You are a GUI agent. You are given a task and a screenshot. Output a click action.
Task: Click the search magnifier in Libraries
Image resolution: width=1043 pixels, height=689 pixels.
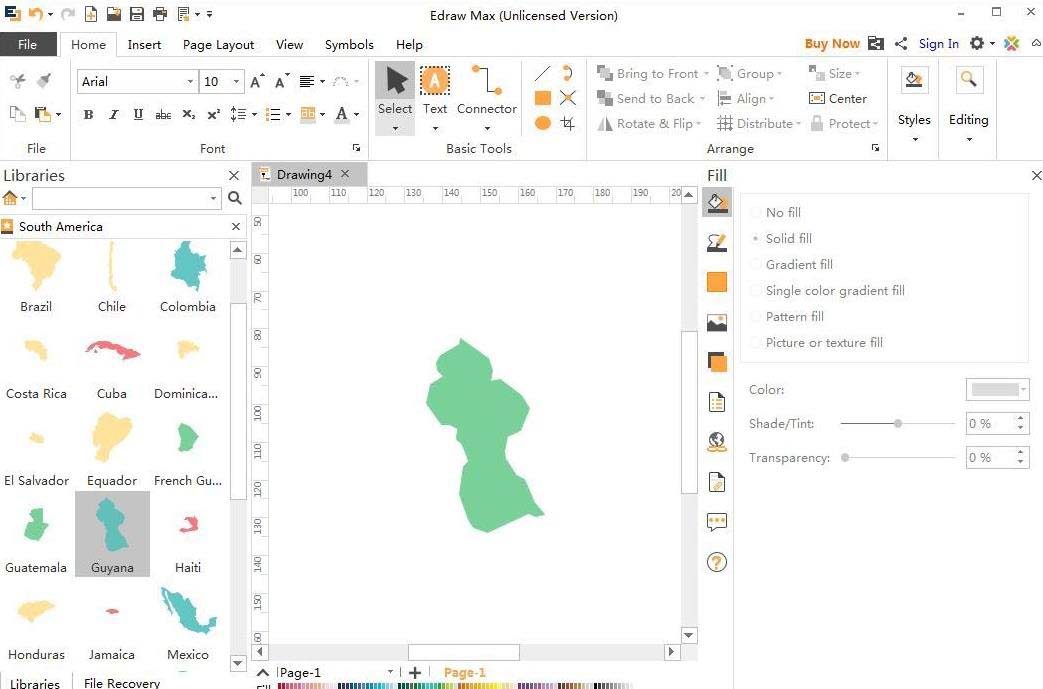[235, 198]
